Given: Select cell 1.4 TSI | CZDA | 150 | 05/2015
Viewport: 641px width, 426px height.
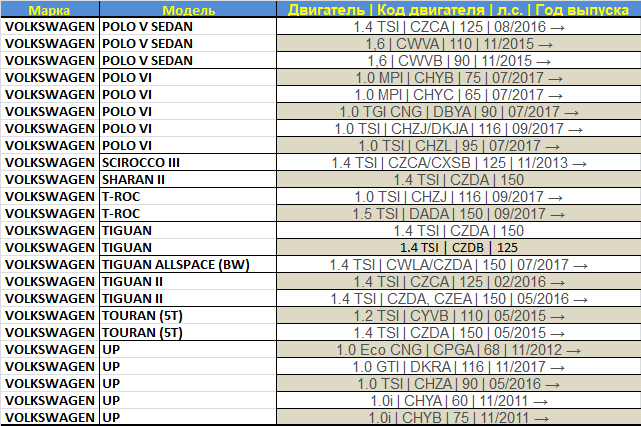Looking at the screenshot, I should coord(459,333).
